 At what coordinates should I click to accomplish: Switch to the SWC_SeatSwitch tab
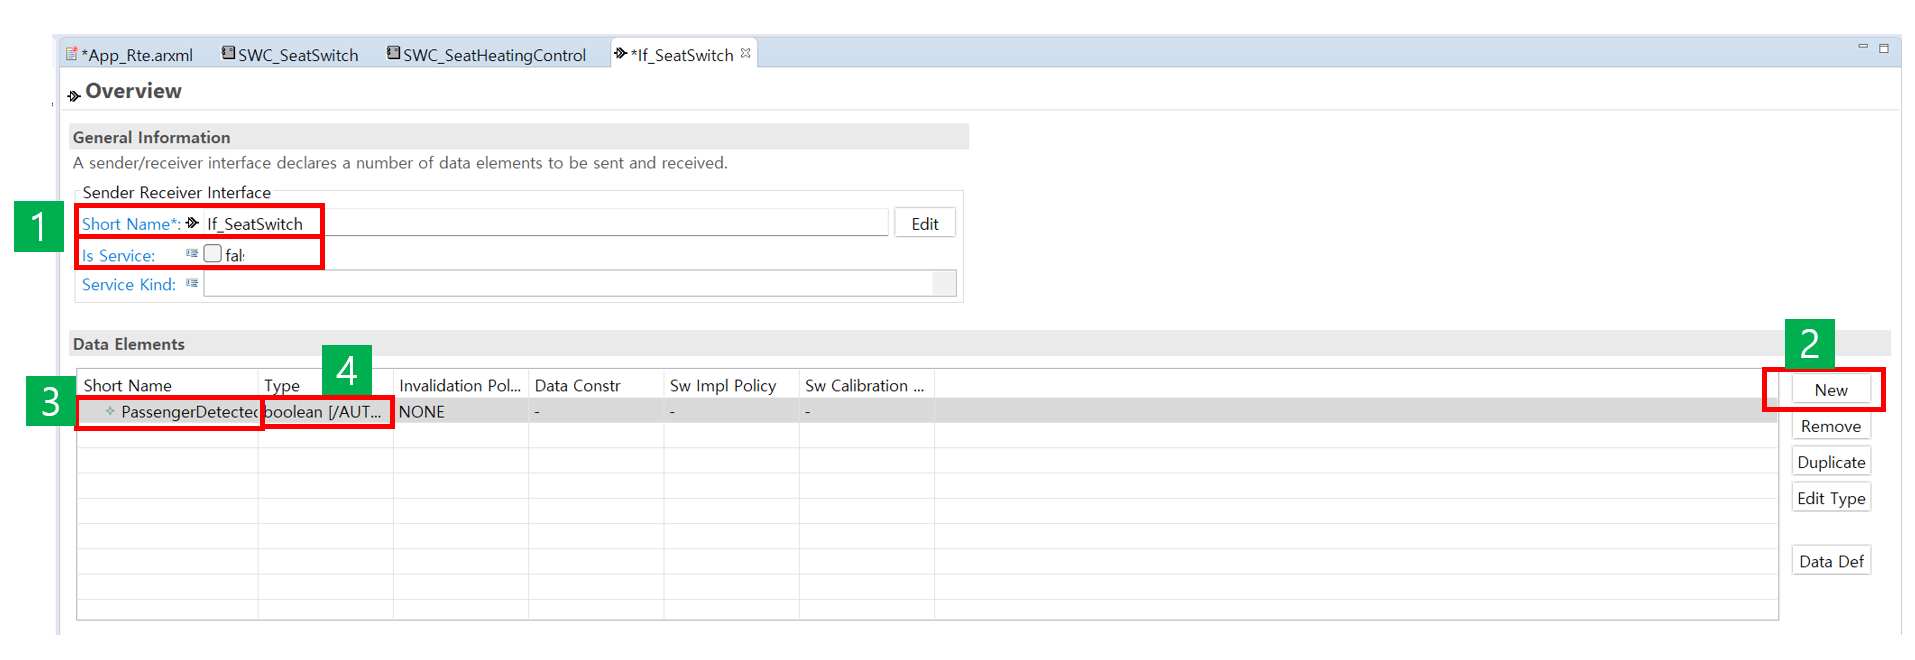pos(290,55)
